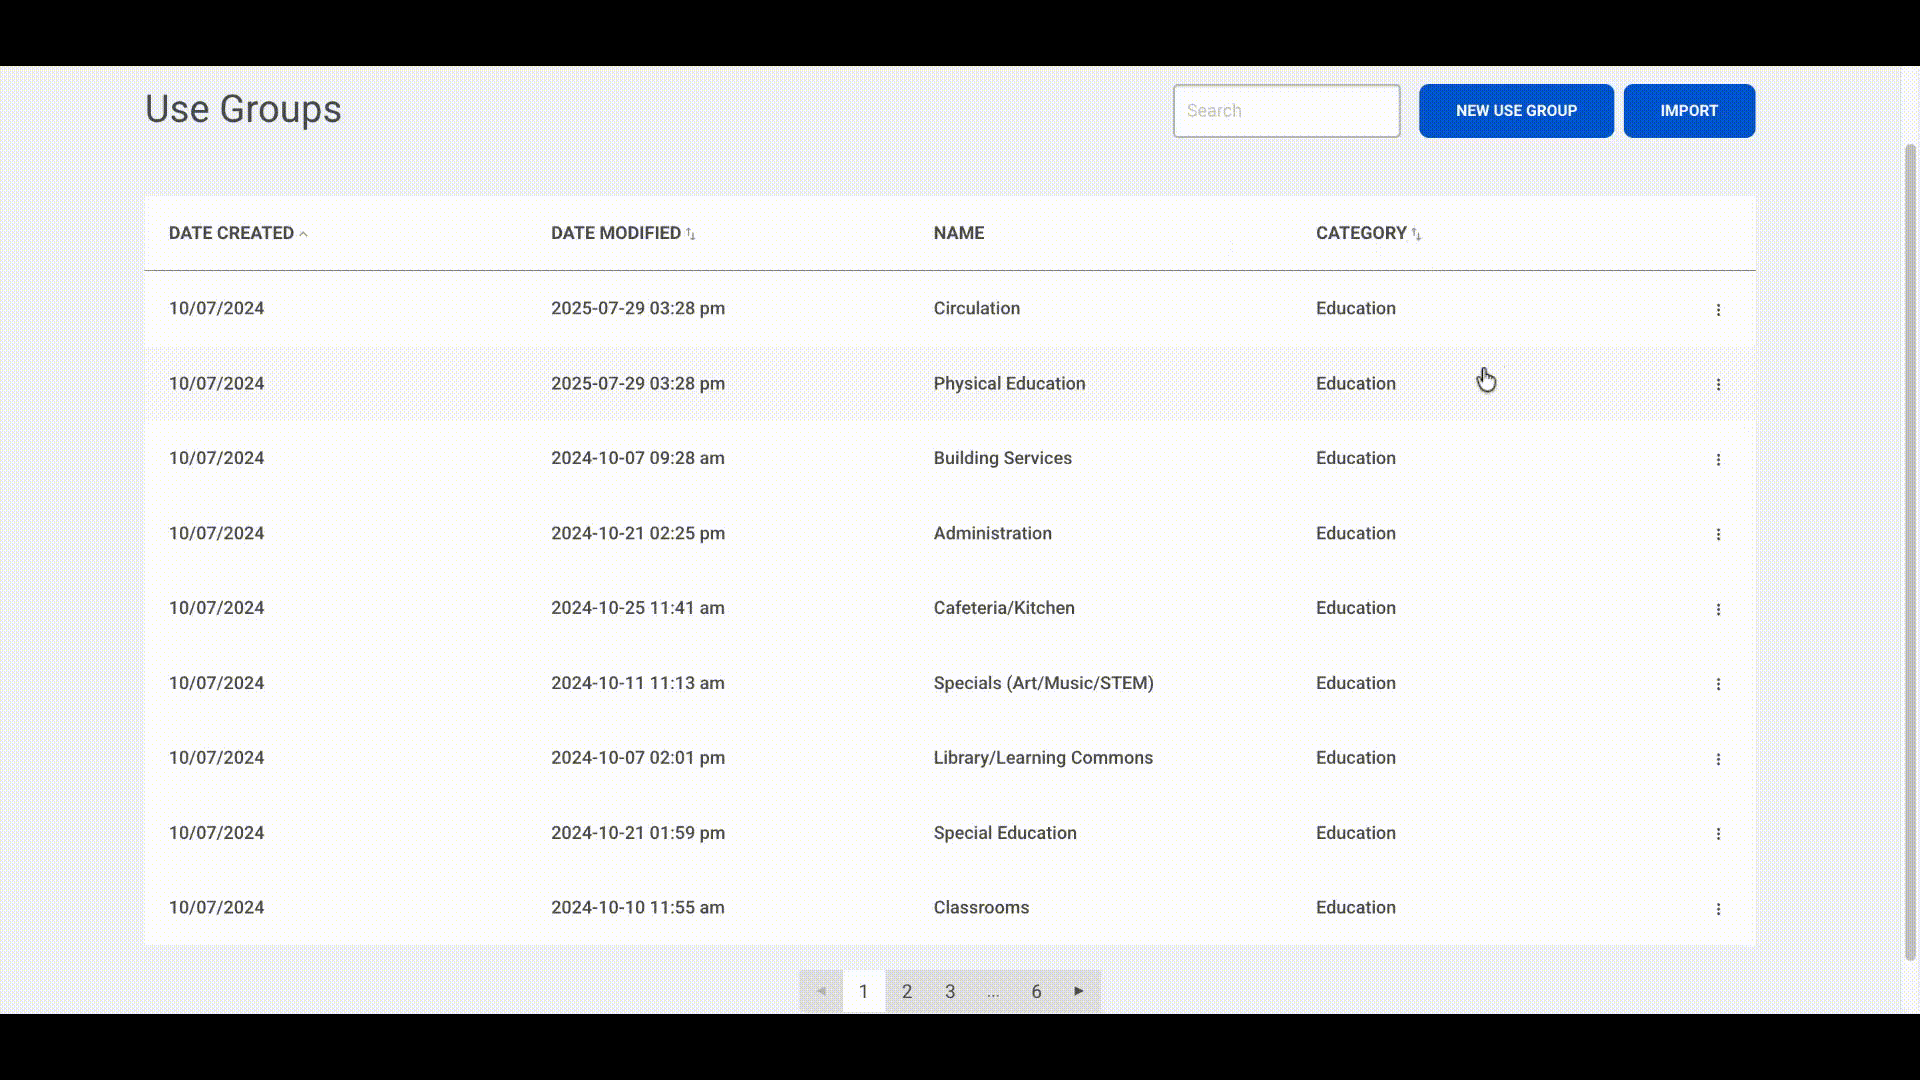Select the Building Services name cell
The image size is (1920, 1080).
click(1002, 458)
